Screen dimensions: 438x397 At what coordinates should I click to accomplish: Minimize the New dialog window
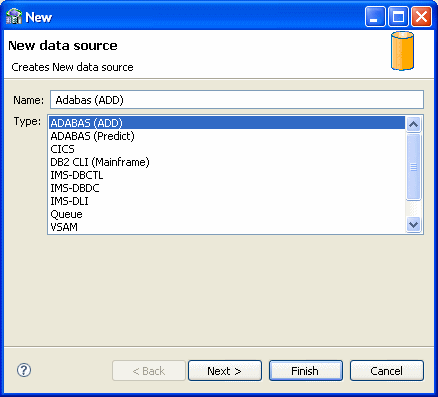(375, 17)
